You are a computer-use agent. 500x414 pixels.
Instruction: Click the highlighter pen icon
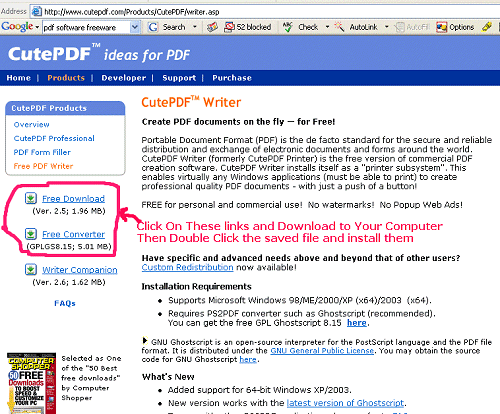(487, 27)
